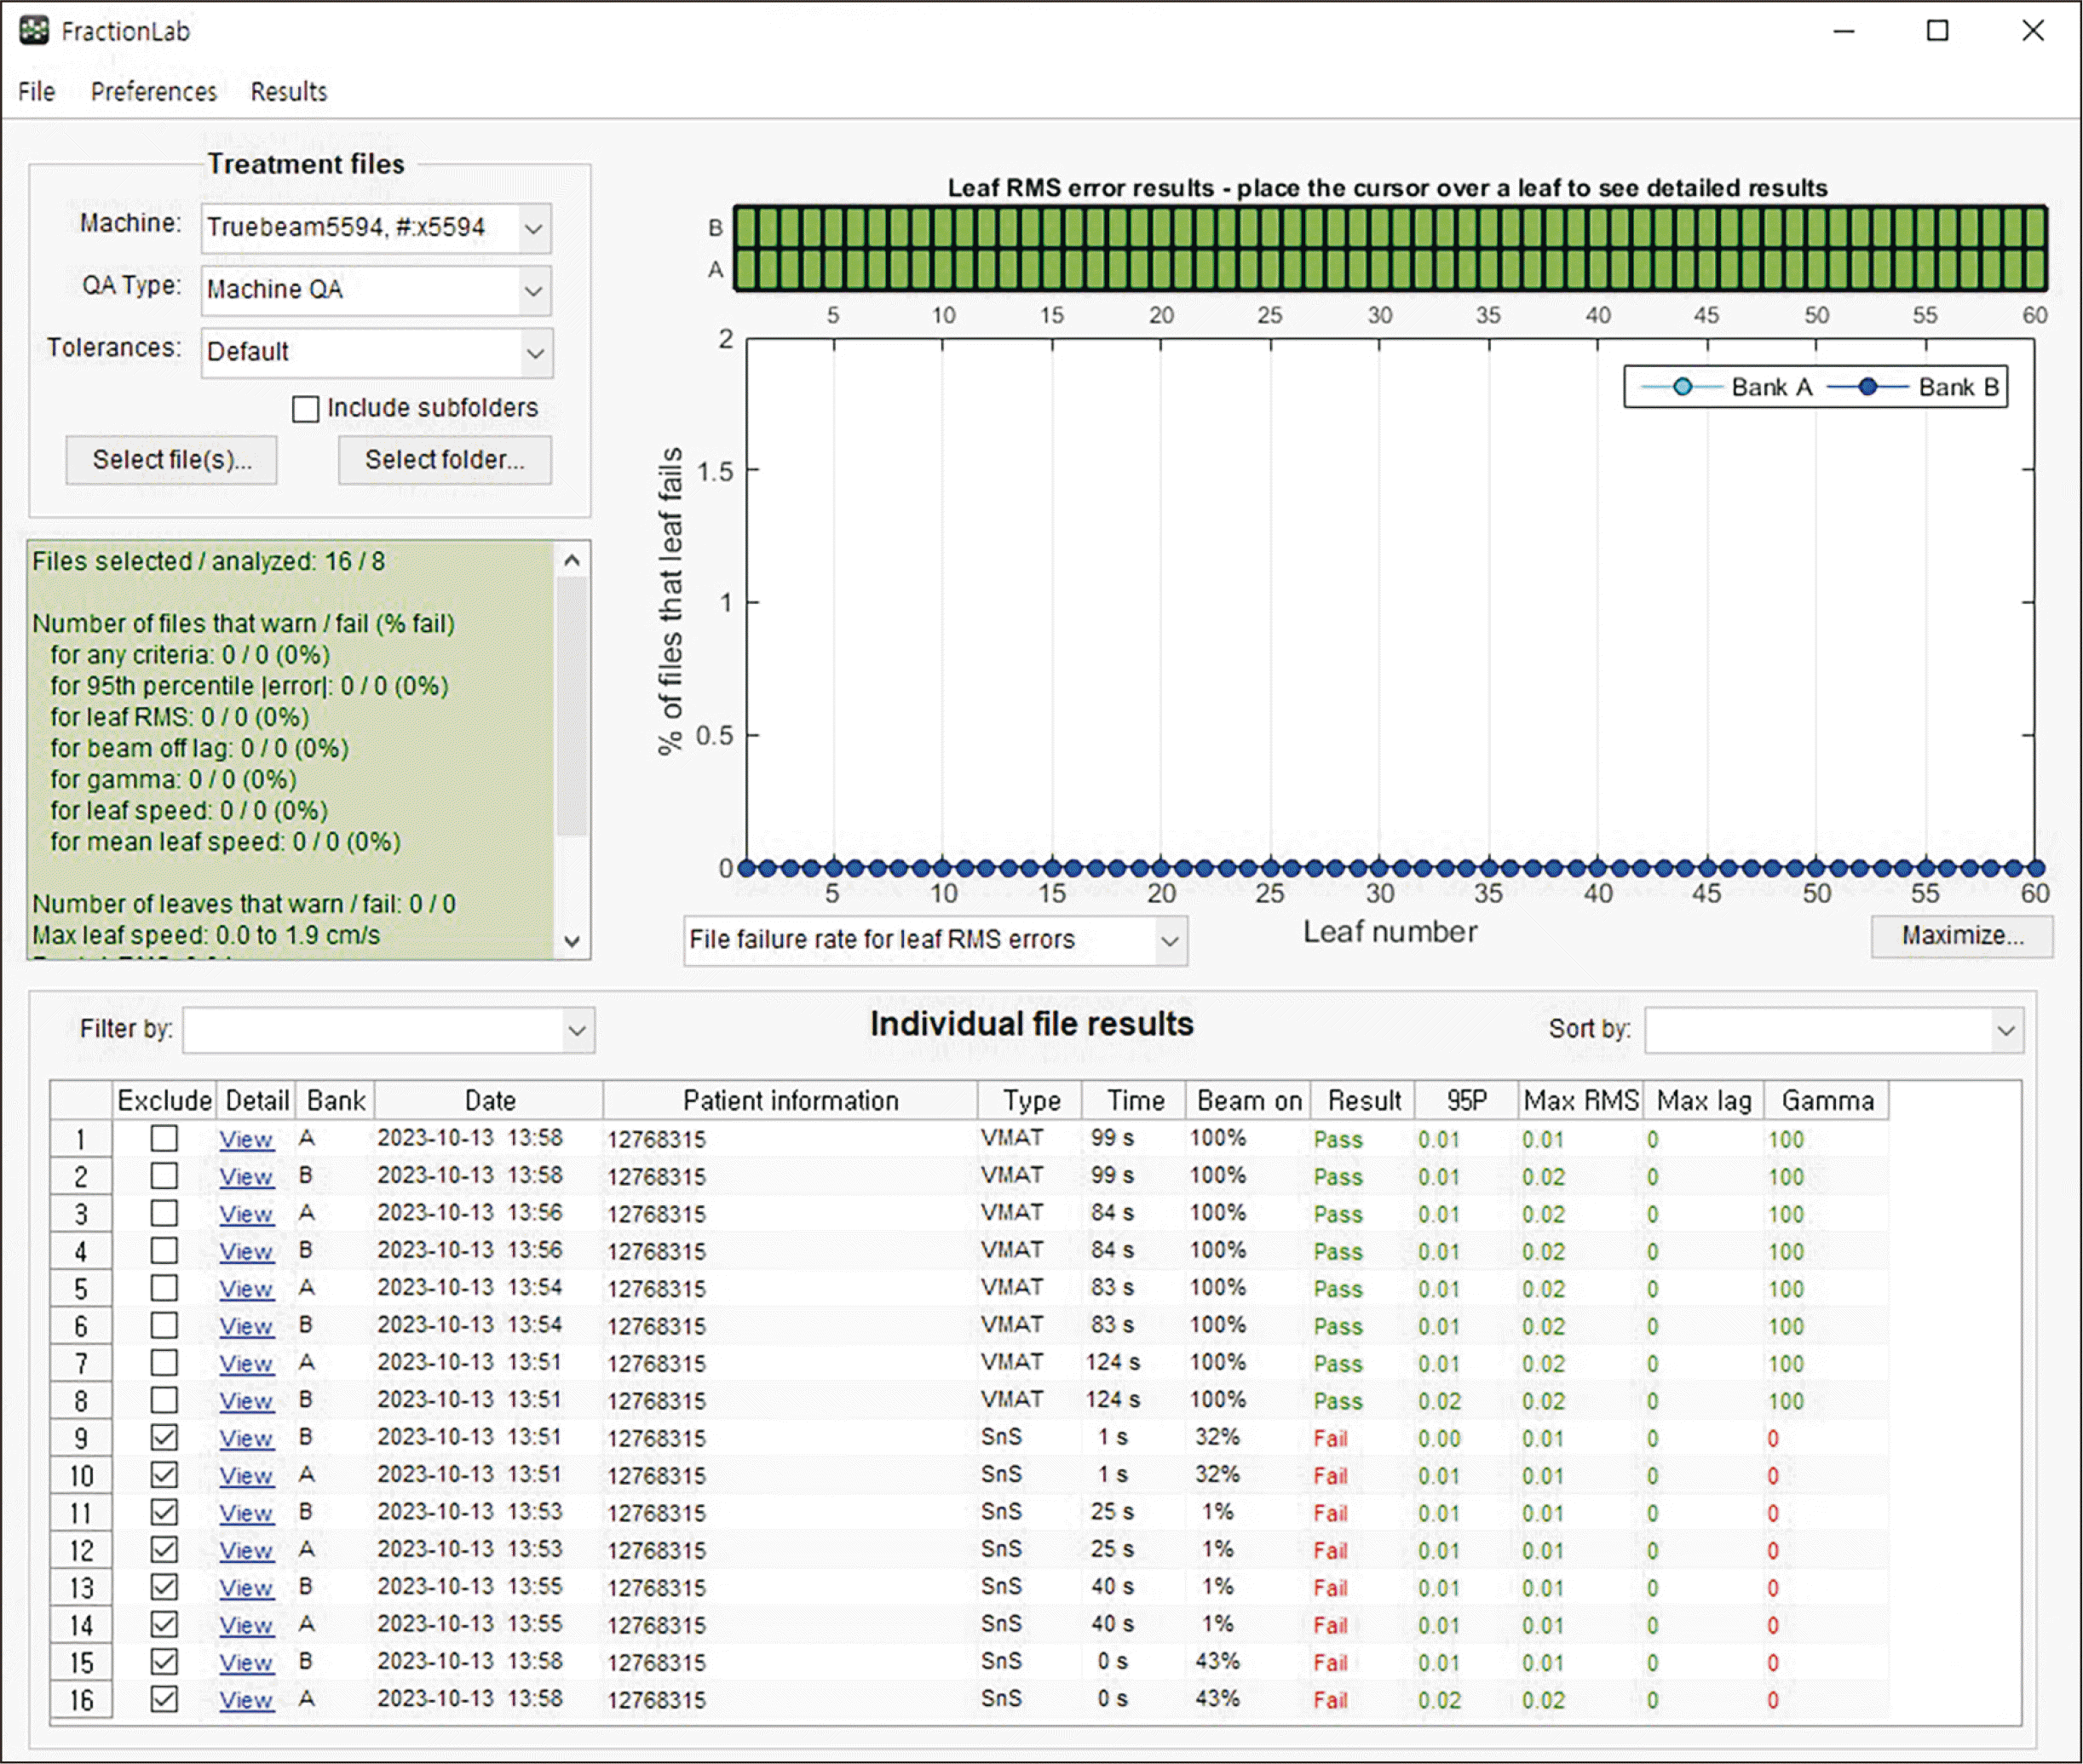Image resolution: width=2083 pixels, height=1764 pixels.
Task: Check the Exclude box for row 8
Action: pos(164,1400)
